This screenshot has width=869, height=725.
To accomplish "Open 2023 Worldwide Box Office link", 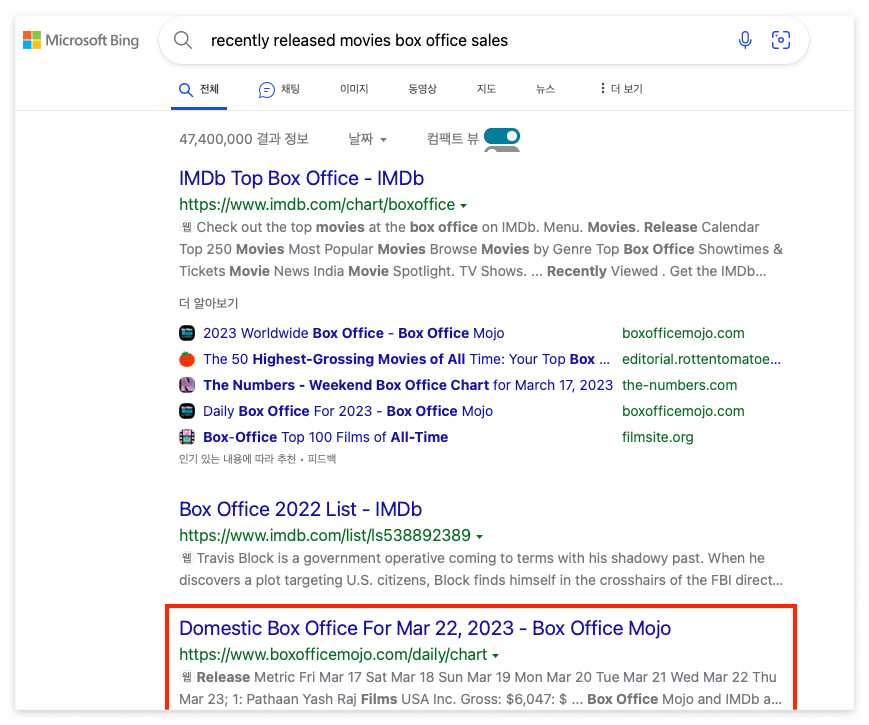I will [354, 333].
